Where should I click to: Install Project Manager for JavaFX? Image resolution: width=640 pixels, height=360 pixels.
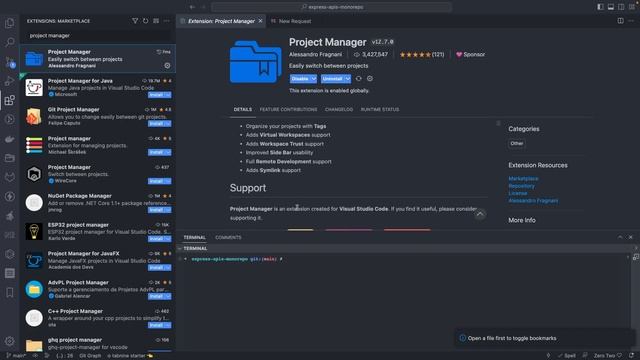pos(157,267)
